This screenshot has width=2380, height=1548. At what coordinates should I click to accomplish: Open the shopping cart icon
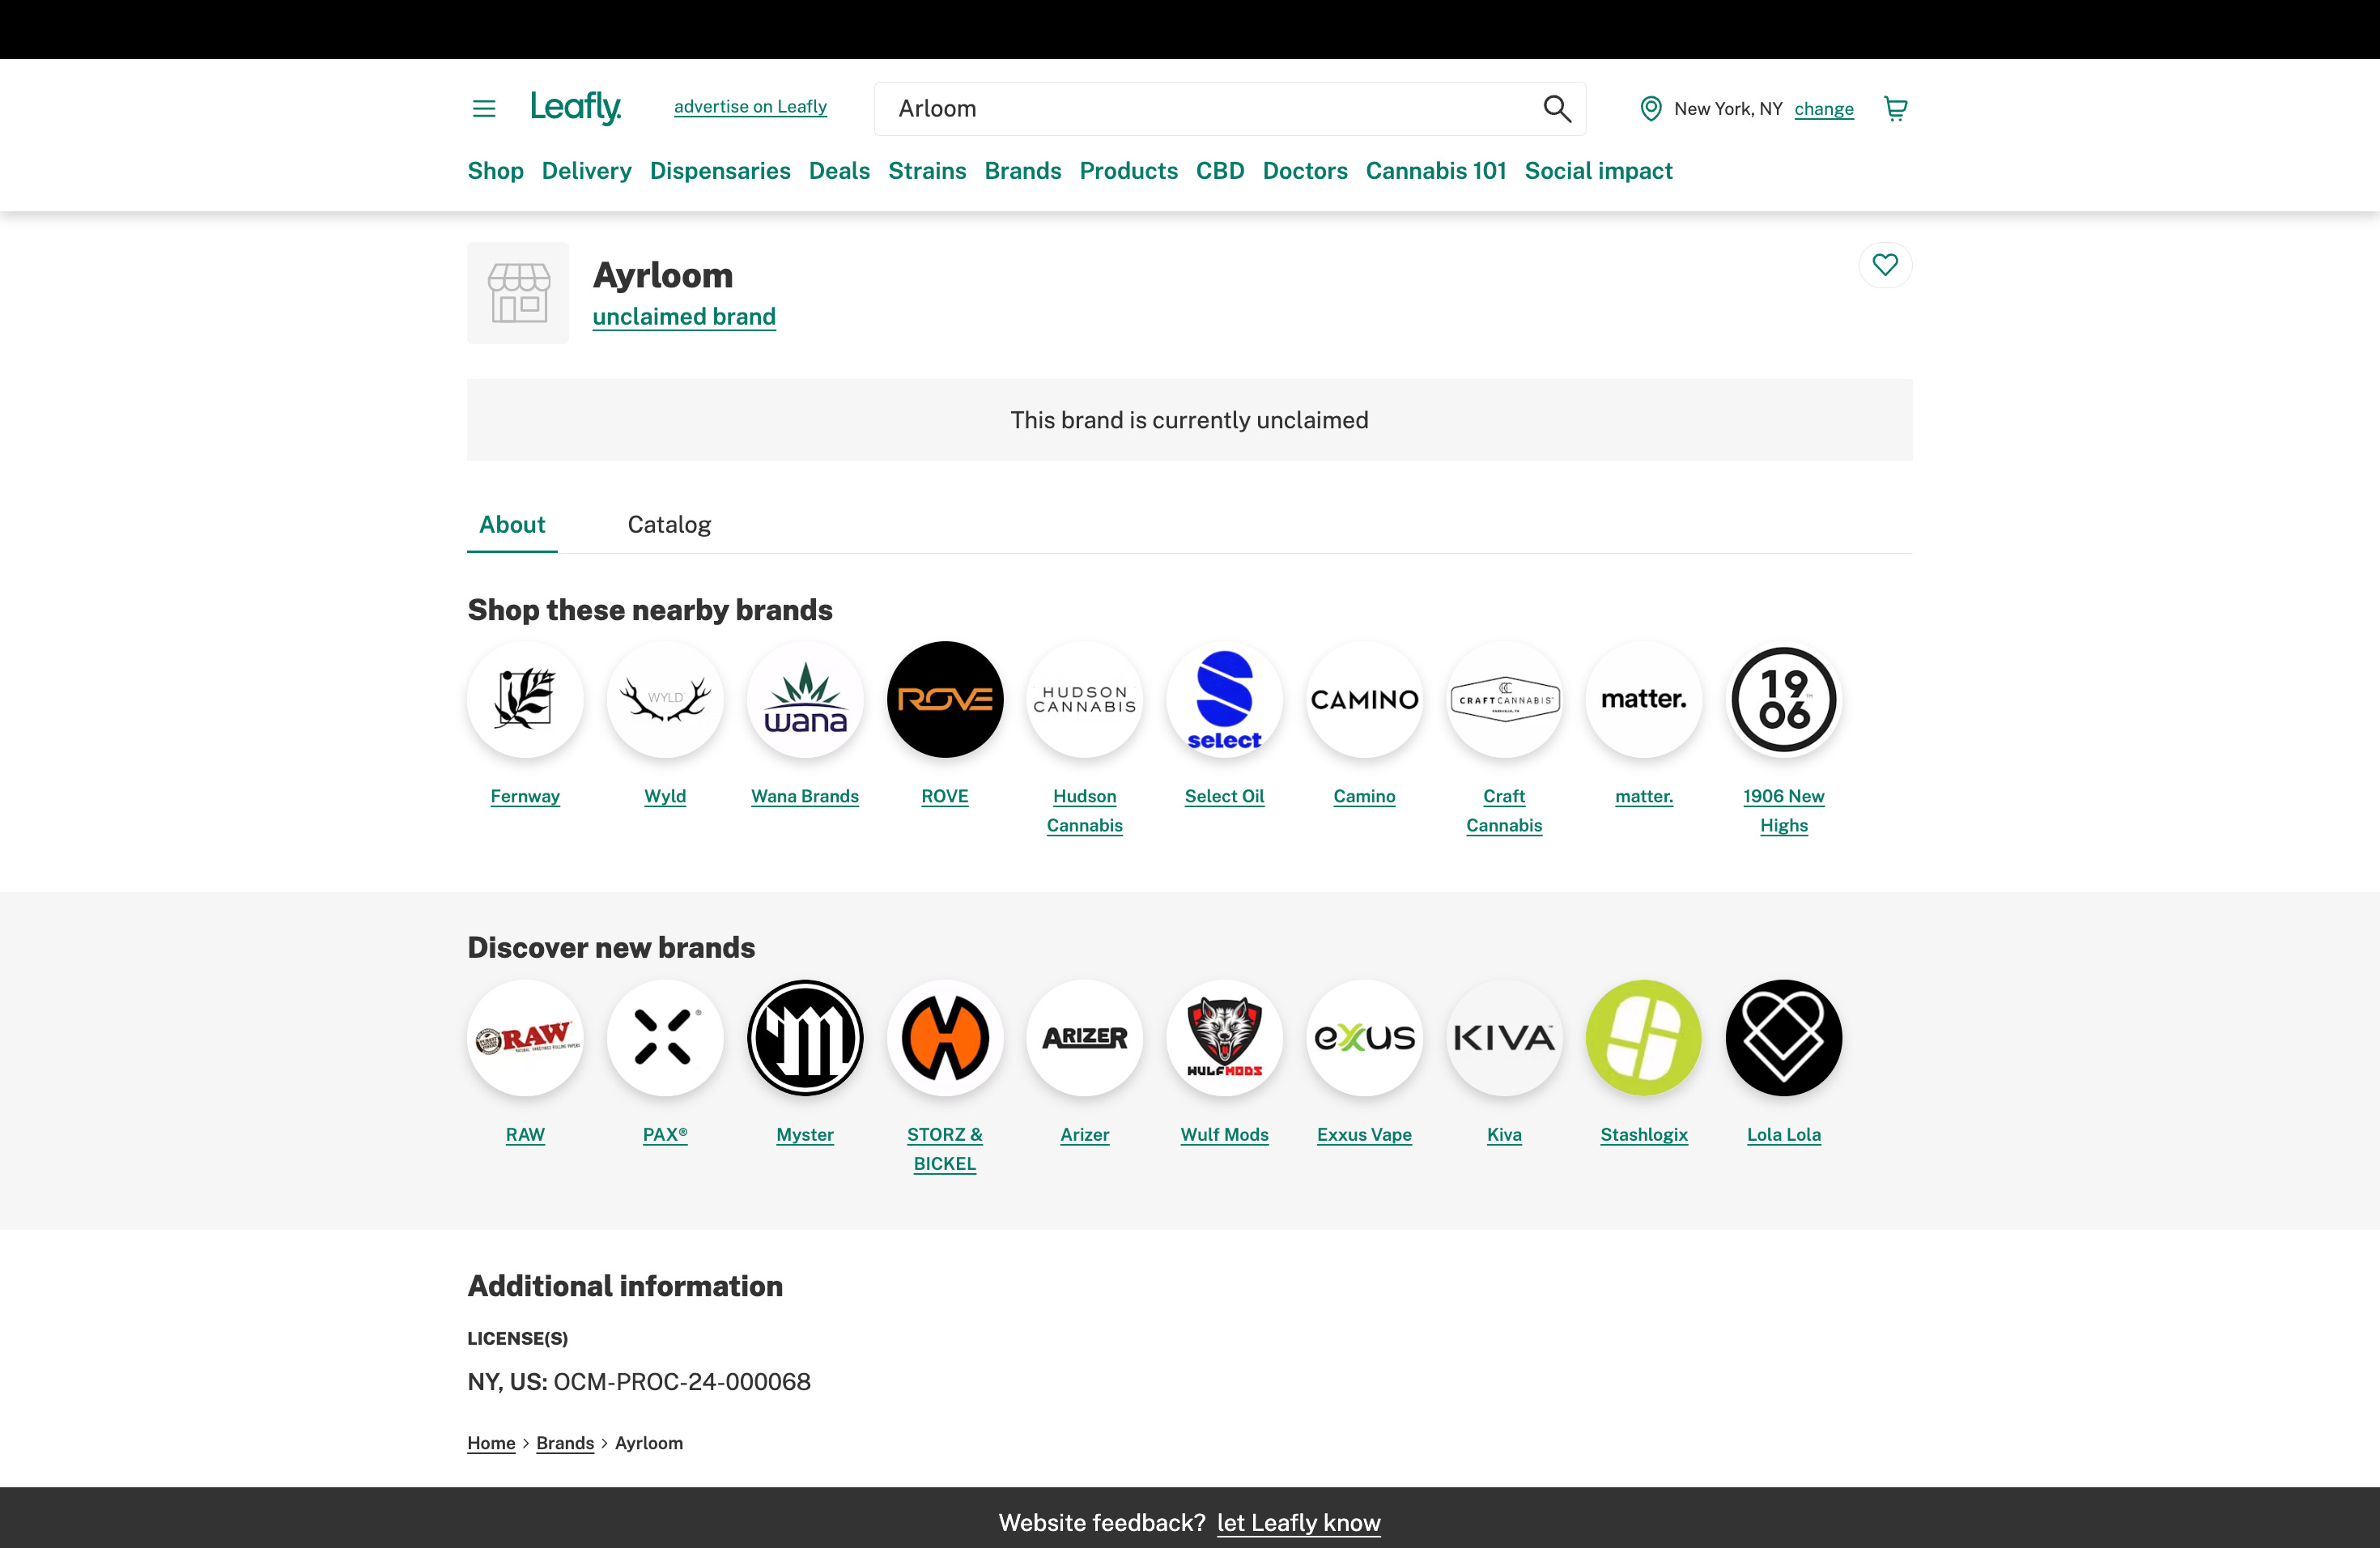(1895, 108)
